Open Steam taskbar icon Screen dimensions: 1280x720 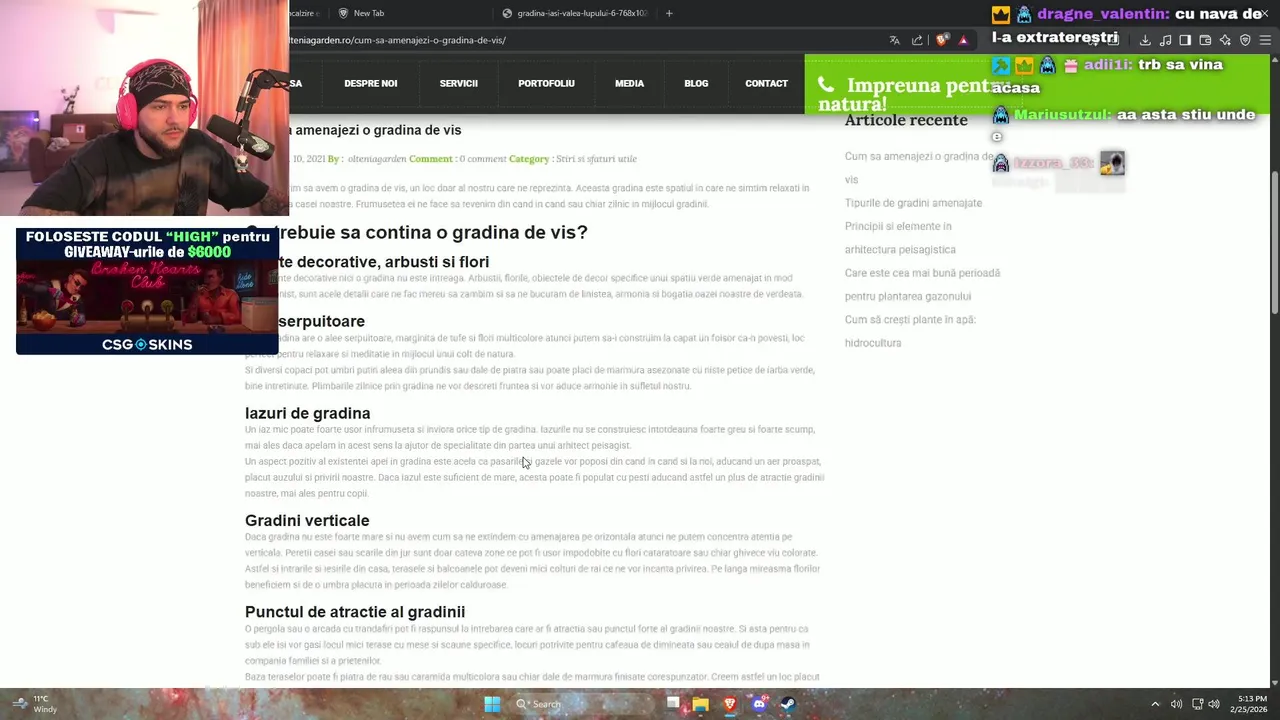[x=788, y=704]
